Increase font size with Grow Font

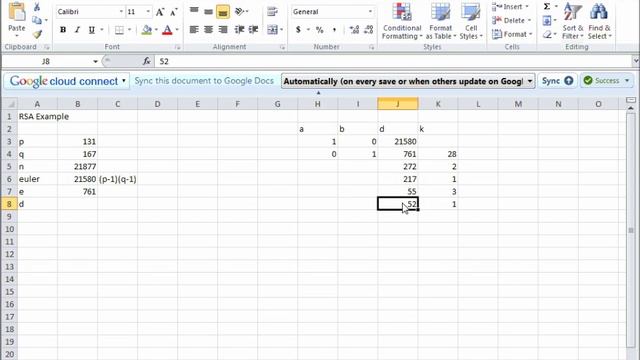pos(160,12)
